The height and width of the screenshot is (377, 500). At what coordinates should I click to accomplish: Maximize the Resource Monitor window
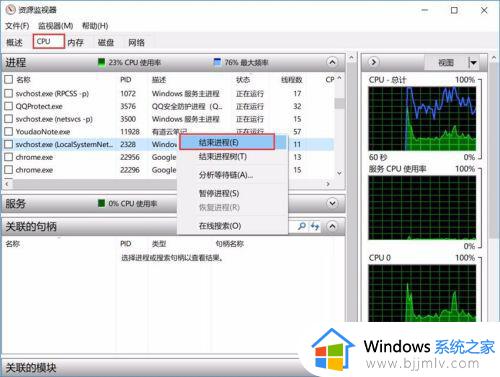point(454,10)
